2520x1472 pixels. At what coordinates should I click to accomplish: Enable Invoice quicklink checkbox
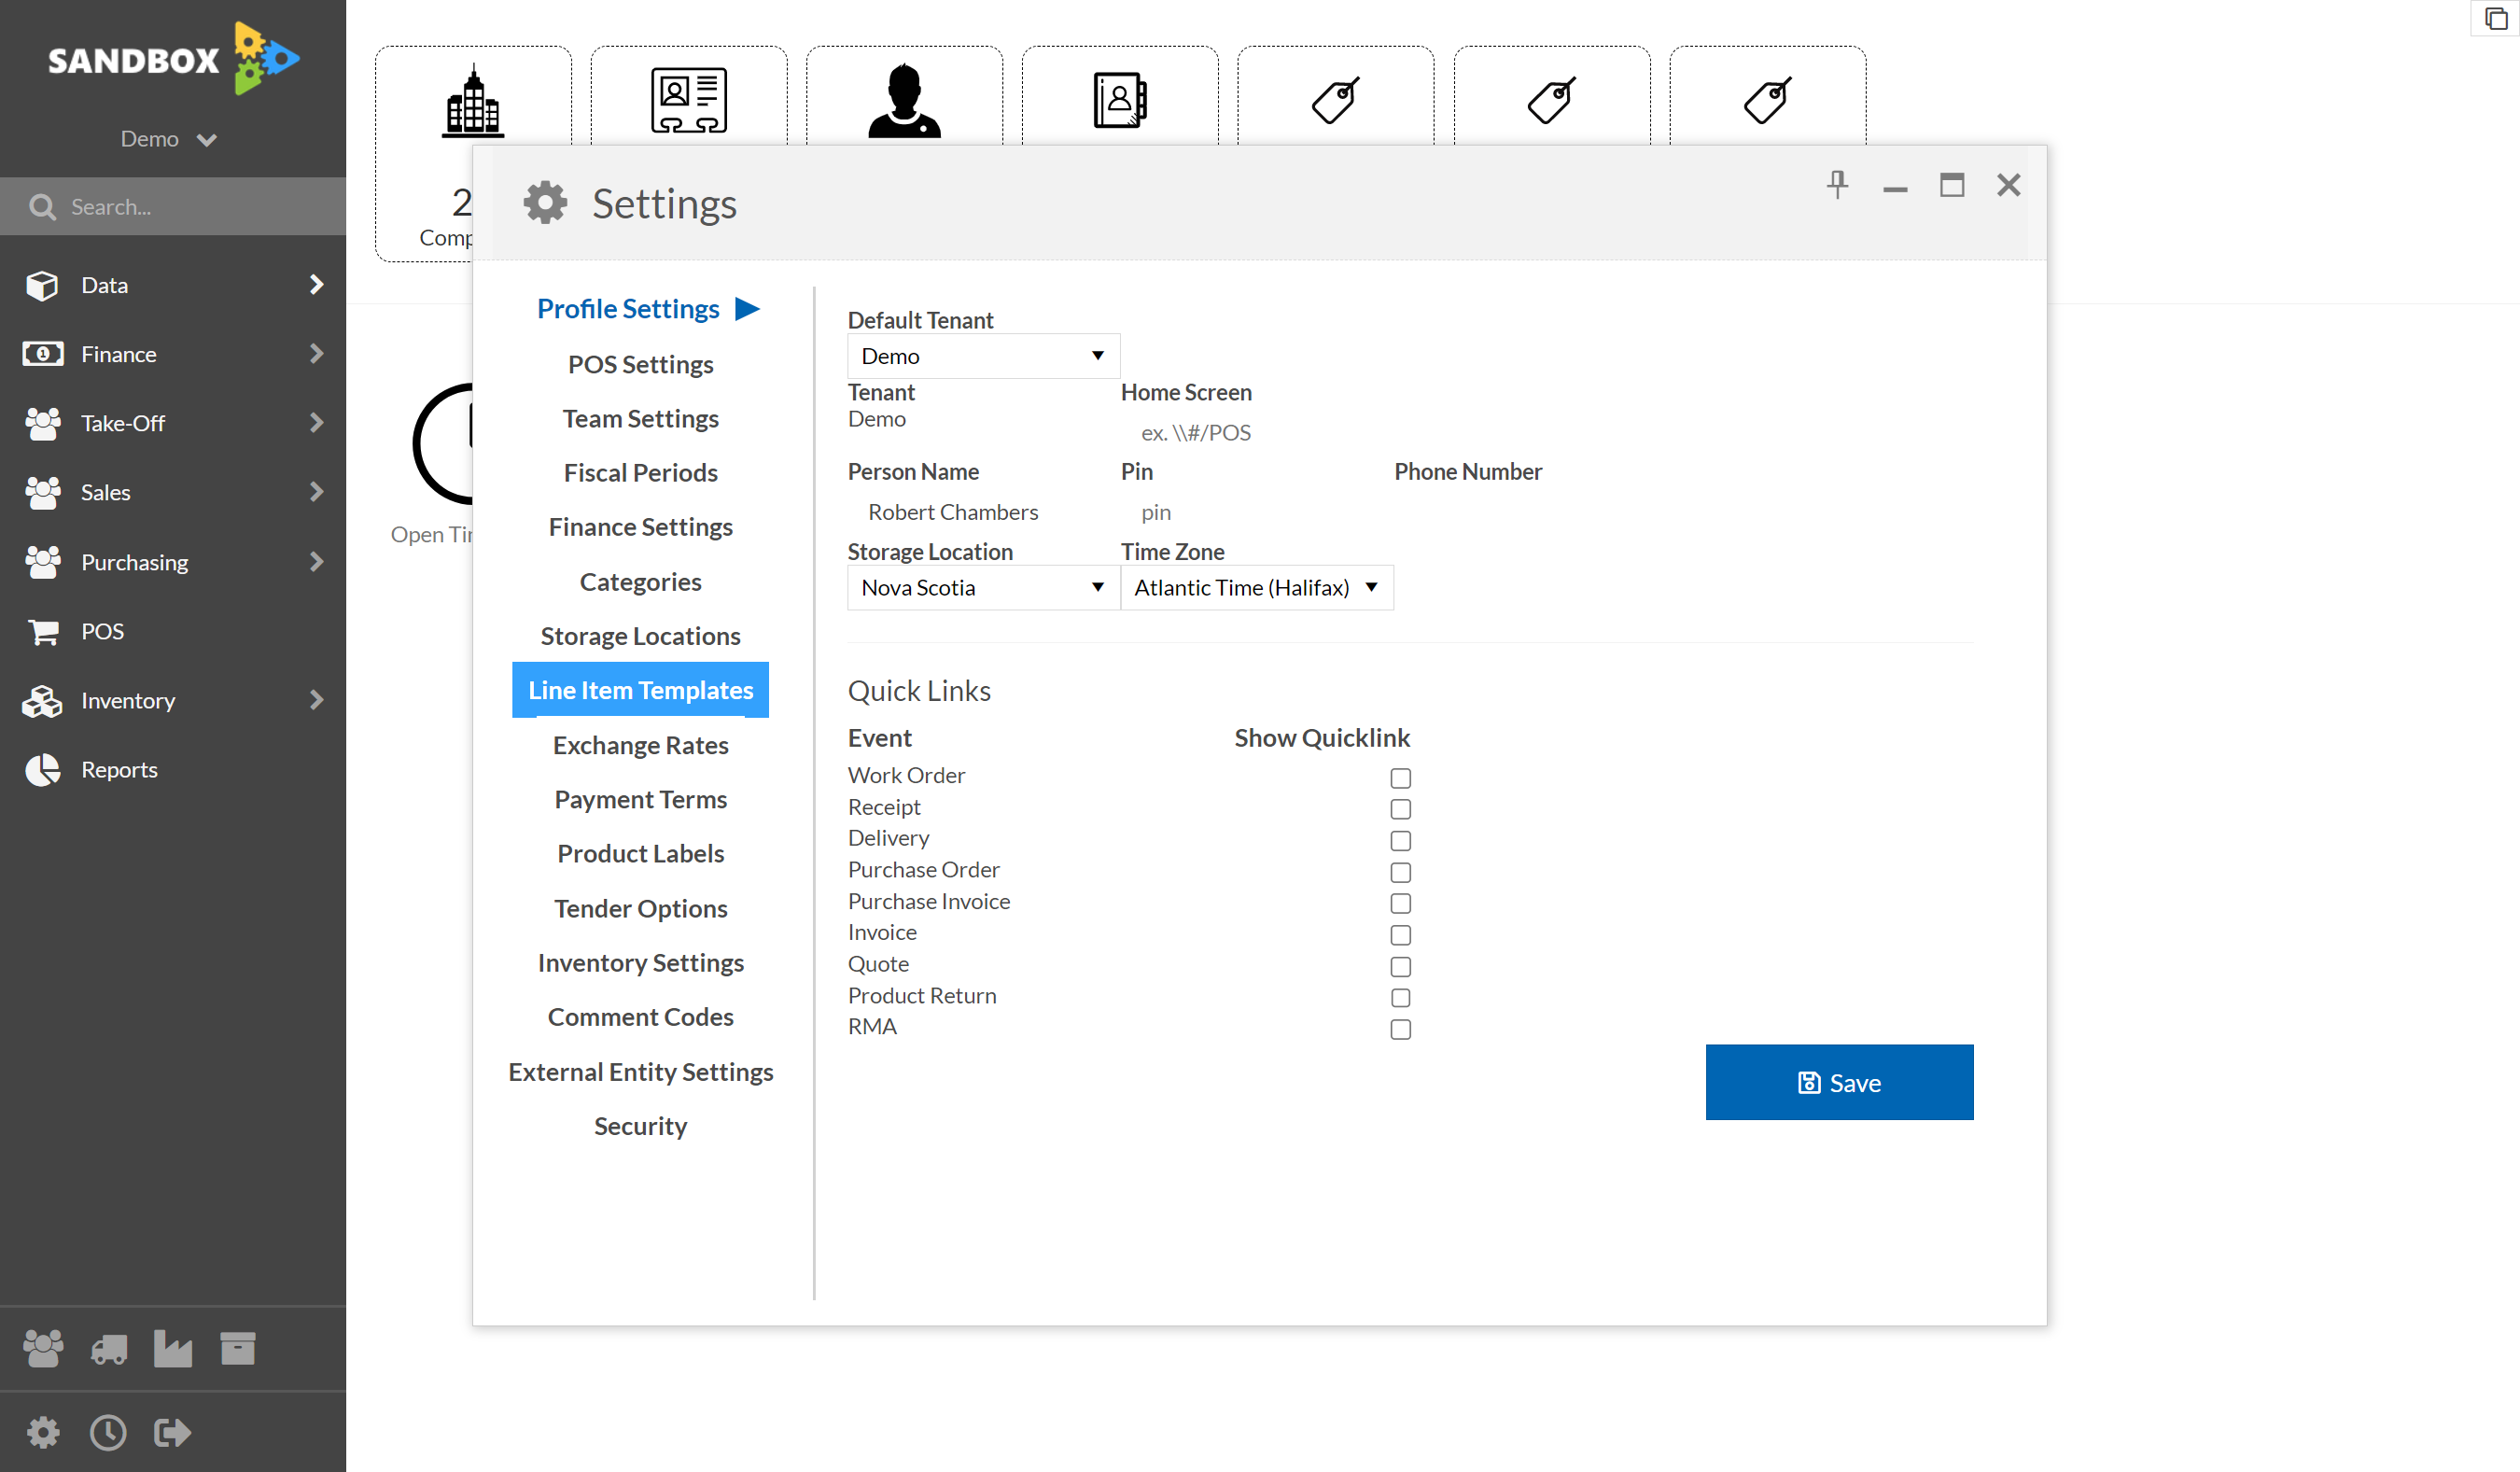(x=1400, y=935)
